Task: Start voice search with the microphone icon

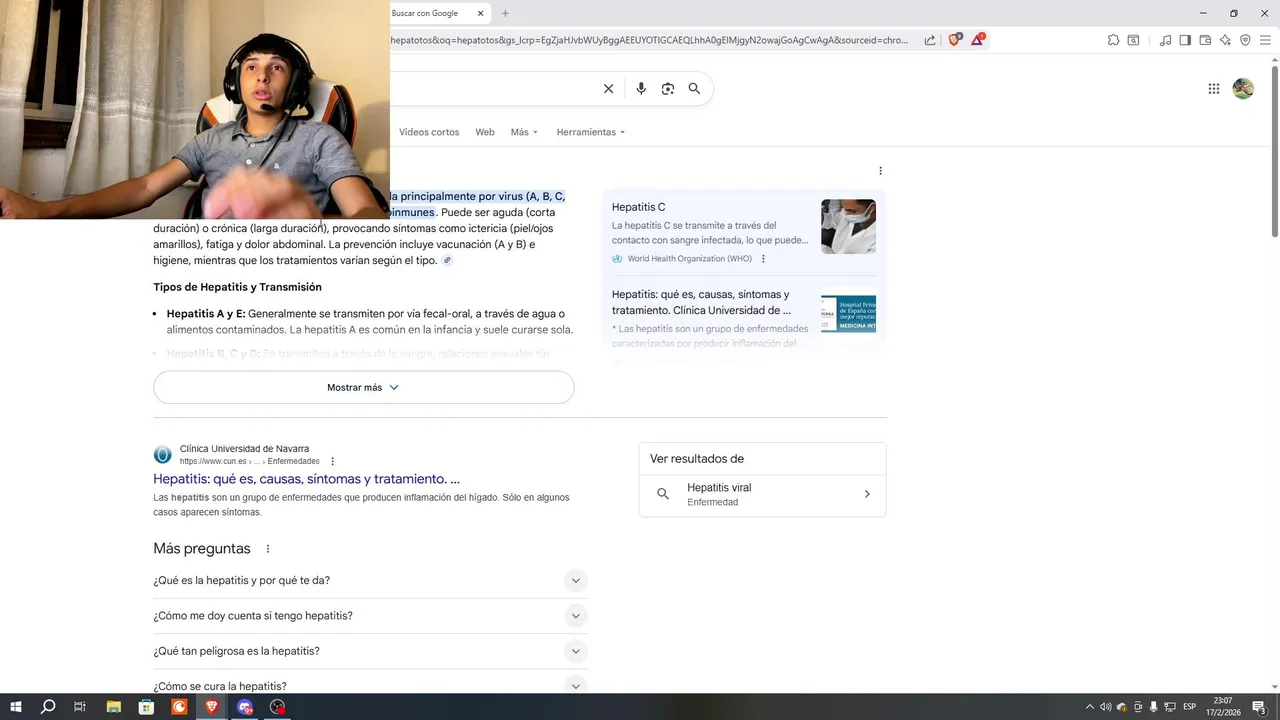Action: coord(641,89)
